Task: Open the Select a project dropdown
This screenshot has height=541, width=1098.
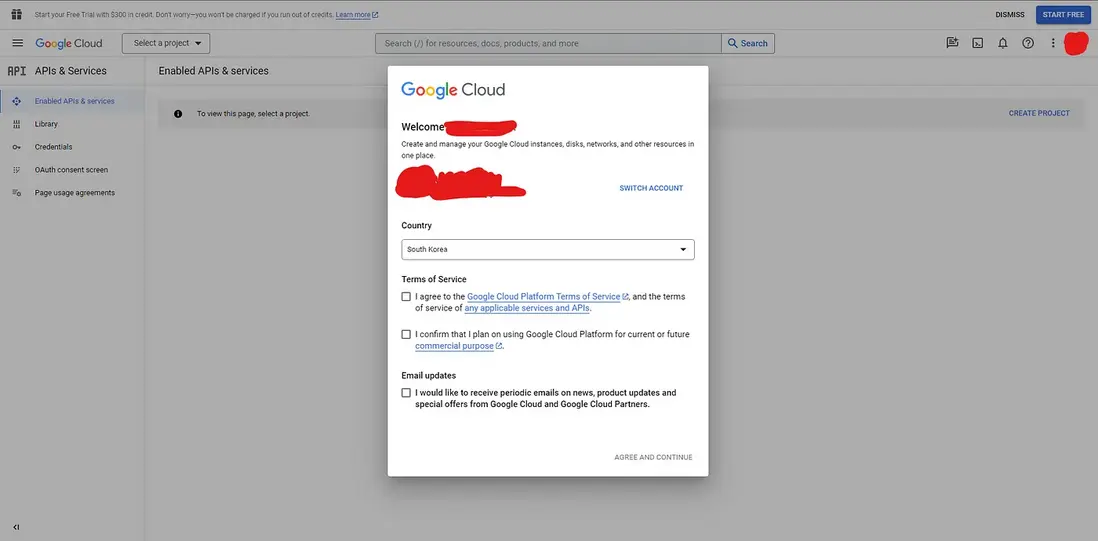Action: (x=166, y=43)
